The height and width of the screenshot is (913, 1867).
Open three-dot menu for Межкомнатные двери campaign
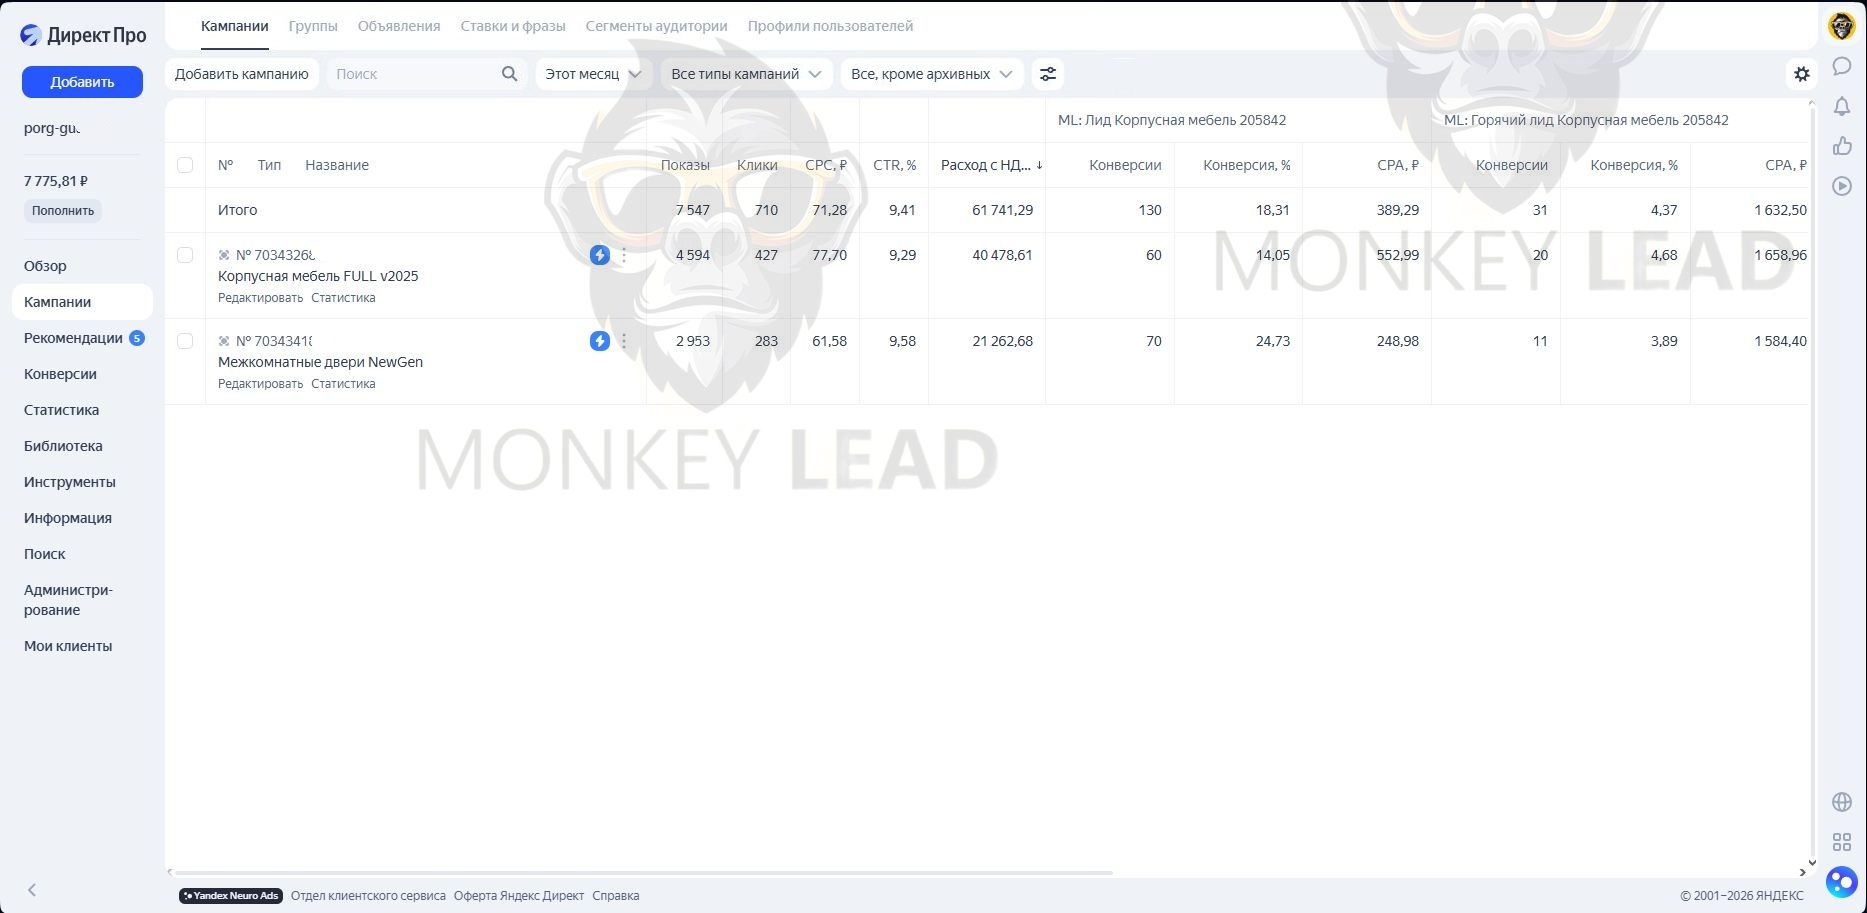tap(624, 341)
